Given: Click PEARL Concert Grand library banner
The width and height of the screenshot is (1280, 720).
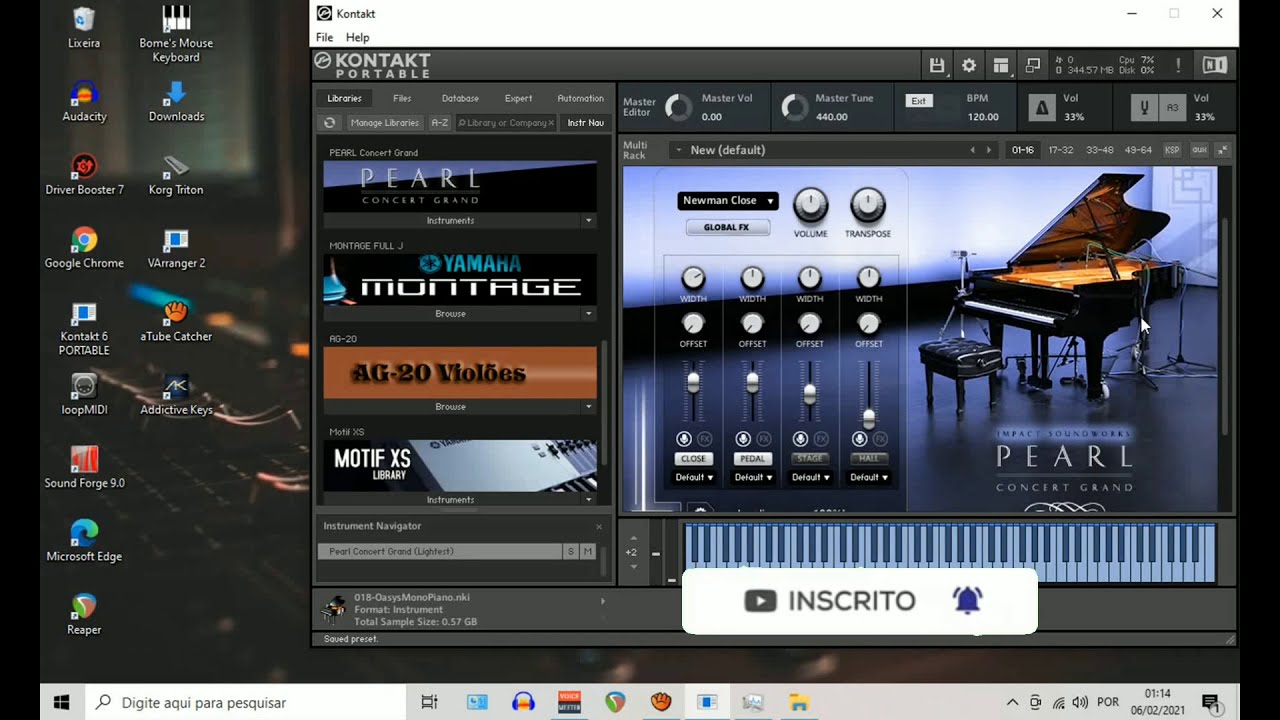Looking at the screenshot, I should click(460, 186).
